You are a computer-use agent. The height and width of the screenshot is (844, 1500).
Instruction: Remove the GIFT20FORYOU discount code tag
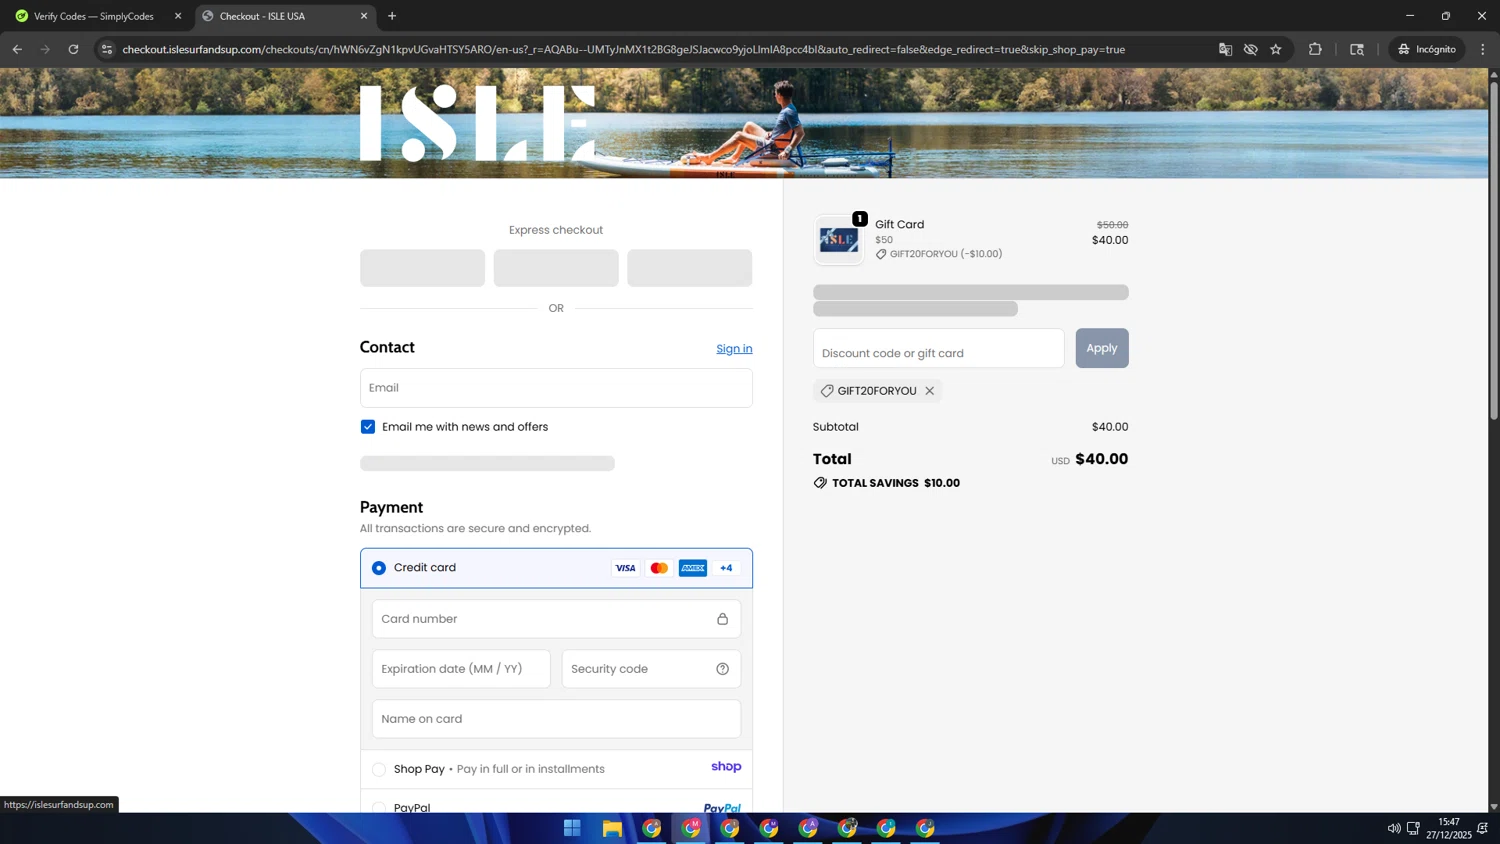click(x=929, y=391)
